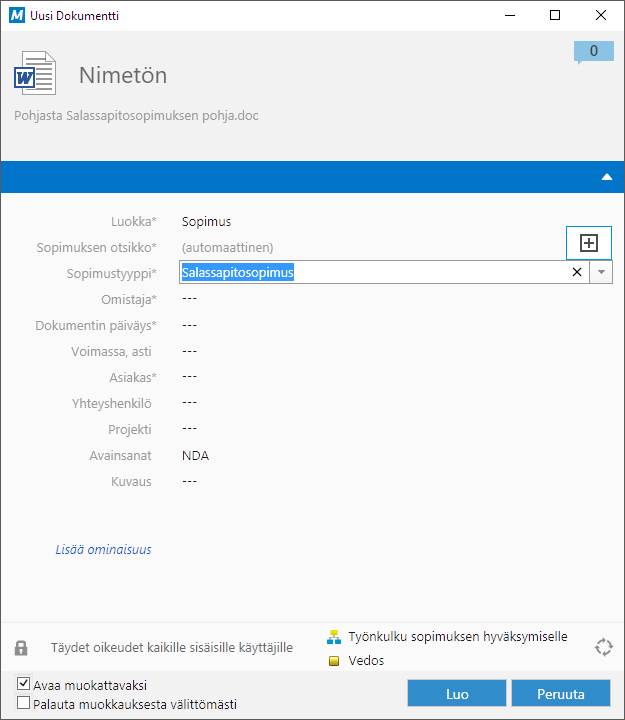Select the Omistaja field value
Viewport: 625px width, 720px height.
tap(190, 299)
